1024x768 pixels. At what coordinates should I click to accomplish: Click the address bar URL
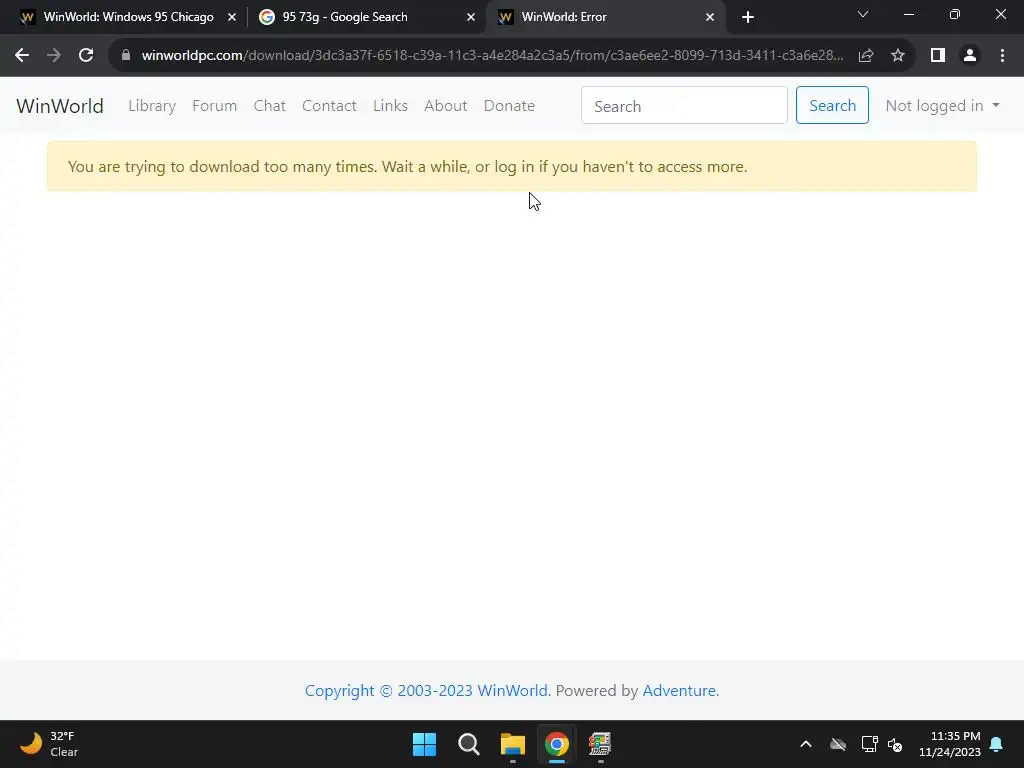pyautogui.click(x=492, y=56)
